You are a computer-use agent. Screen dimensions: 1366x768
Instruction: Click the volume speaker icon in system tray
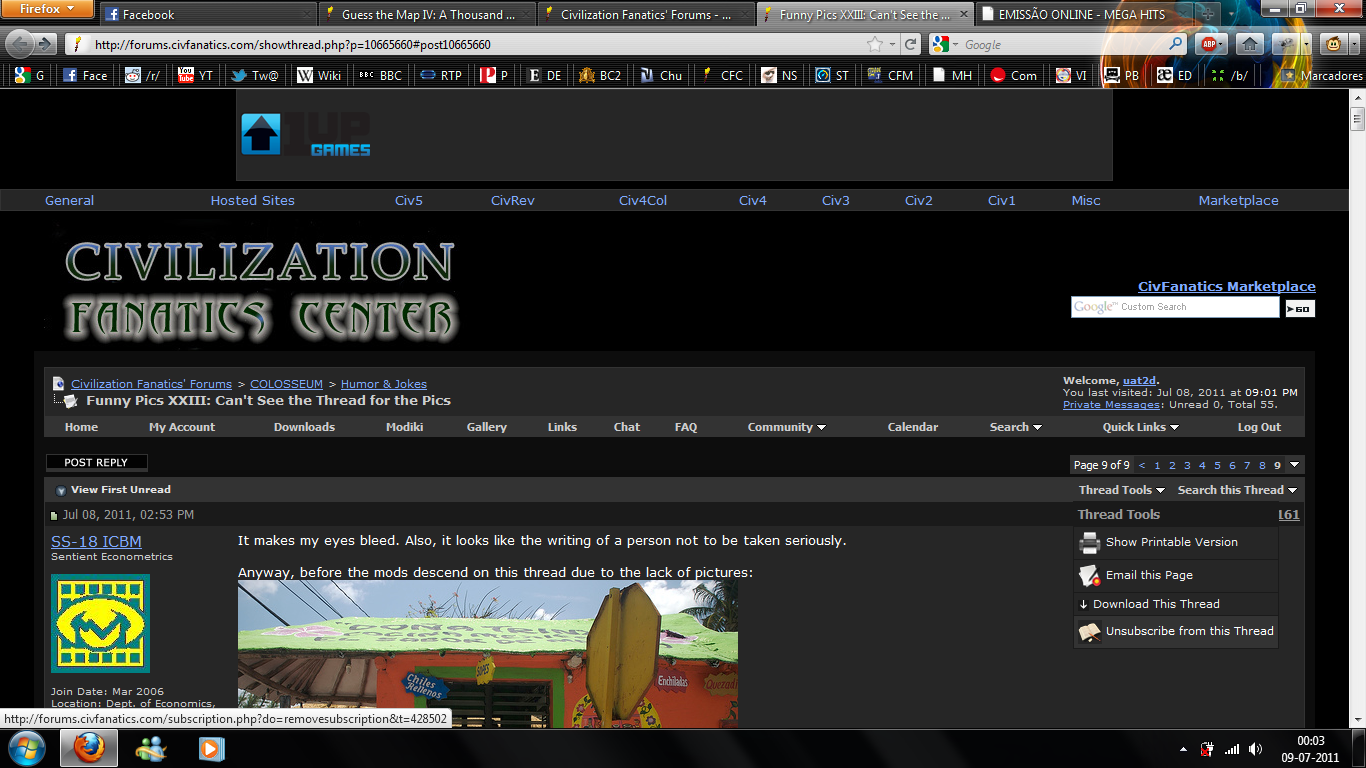pos(1255,748)
